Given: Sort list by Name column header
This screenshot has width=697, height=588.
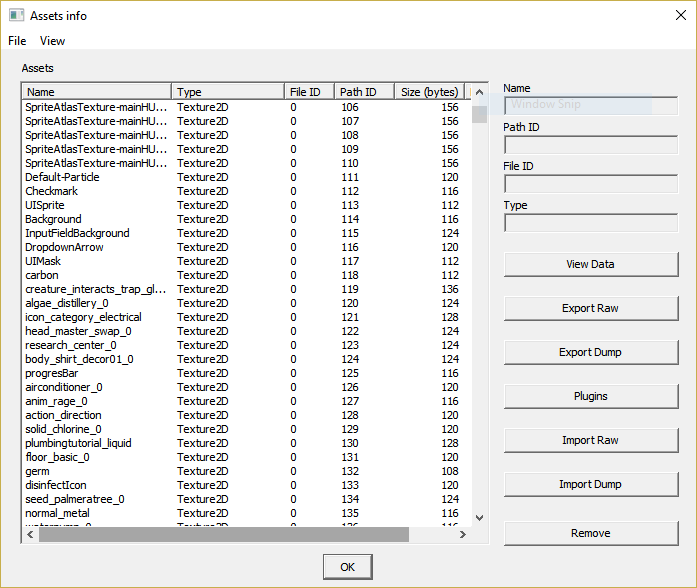Looking at the screenshot, I should coord(97,92).
